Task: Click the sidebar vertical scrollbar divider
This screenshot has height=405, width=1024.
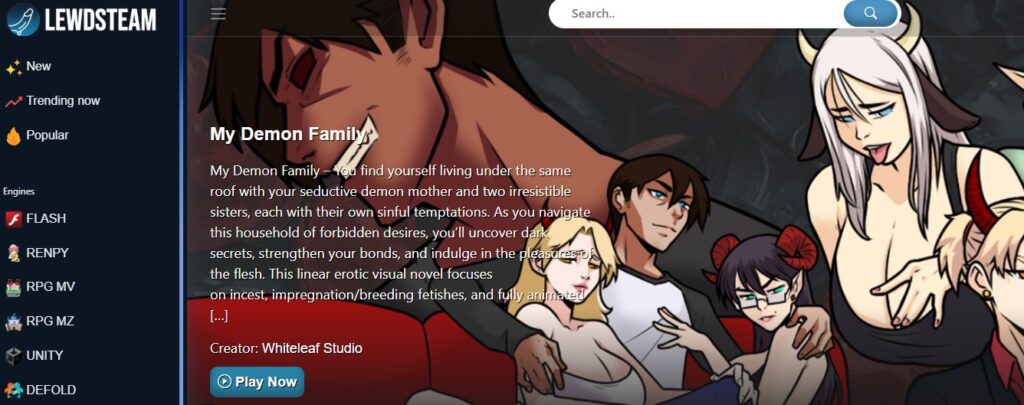Action: 182,202
